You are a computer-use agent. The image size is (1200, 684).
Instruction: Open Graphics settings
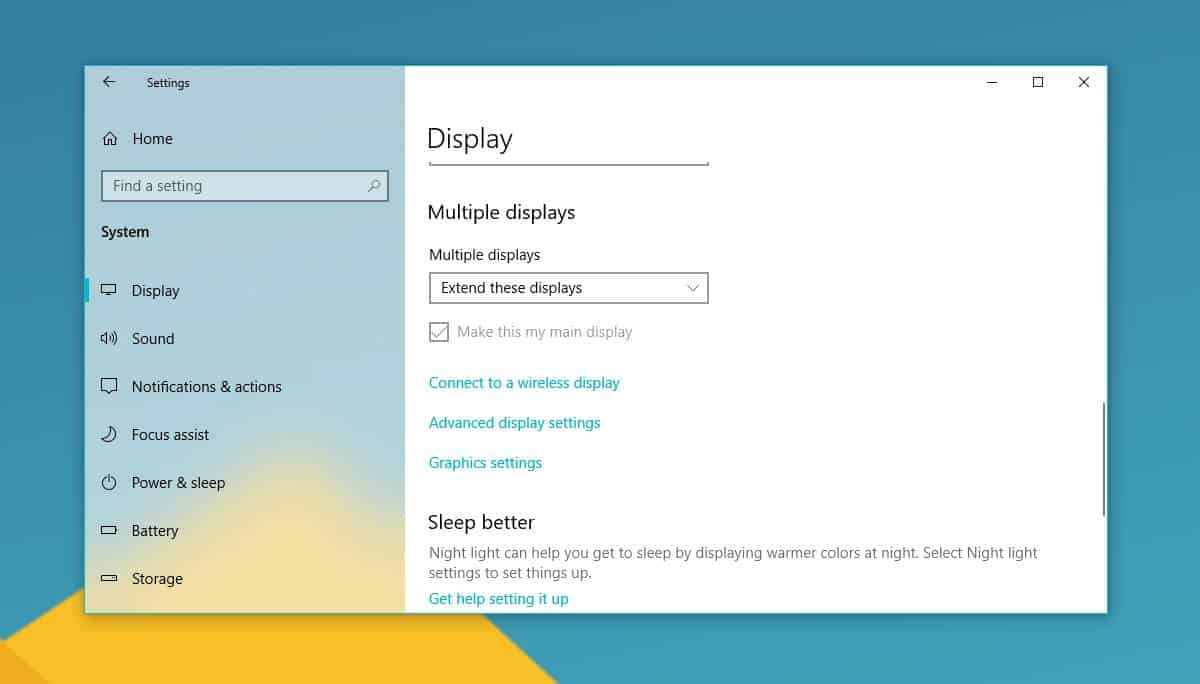click(x=485, y=462)
